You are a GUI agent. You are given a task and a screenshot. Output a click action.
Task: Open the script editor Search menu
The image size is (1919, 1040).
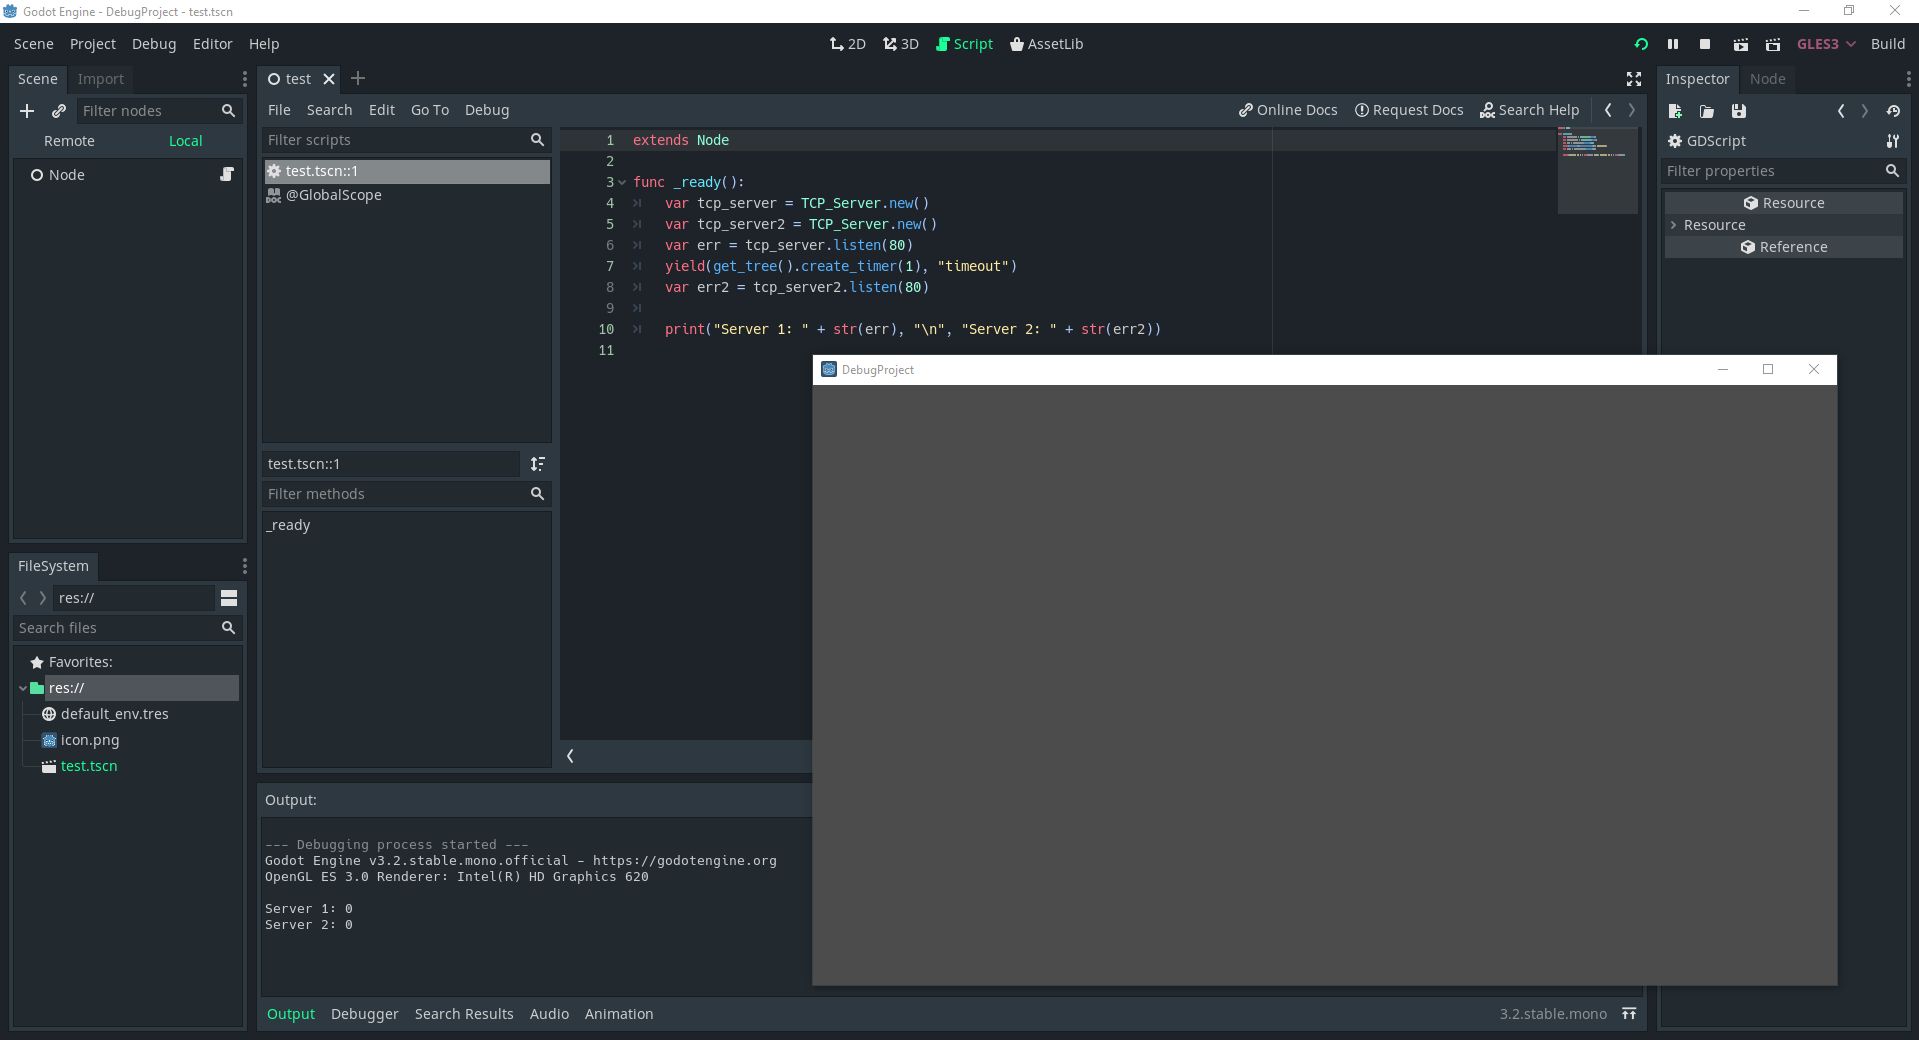(329, 110)
